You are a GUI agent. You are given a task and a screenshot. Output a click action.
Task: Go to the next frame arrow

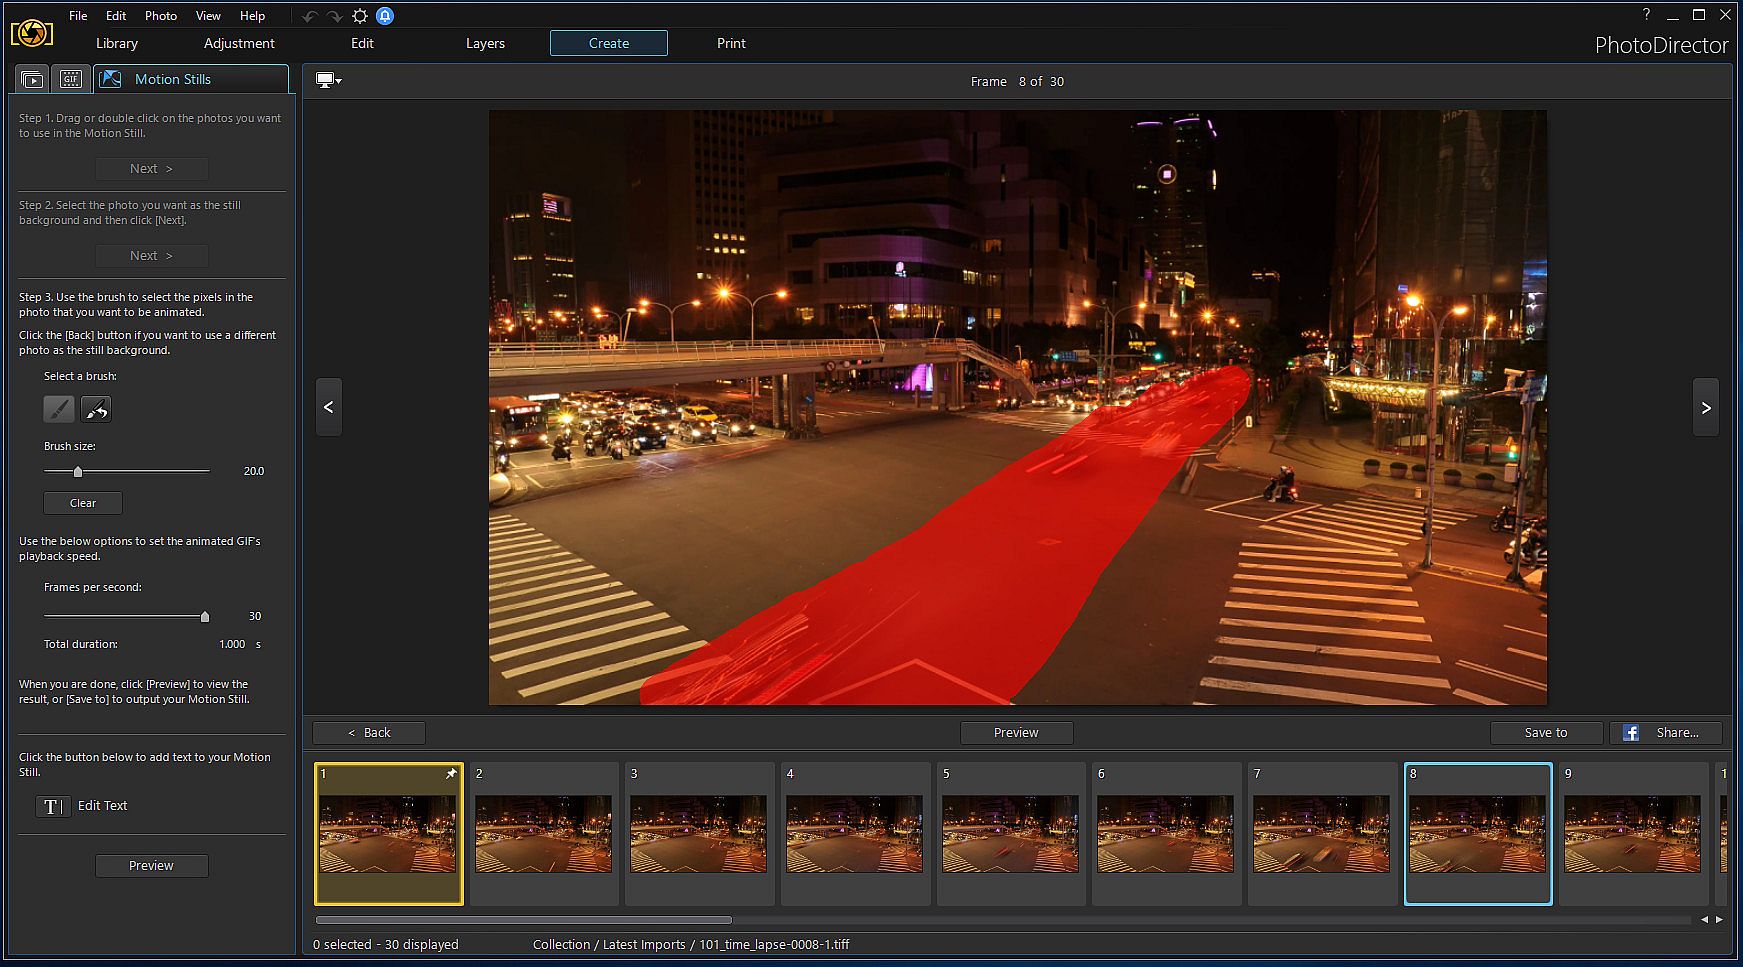click(1705, 407)
